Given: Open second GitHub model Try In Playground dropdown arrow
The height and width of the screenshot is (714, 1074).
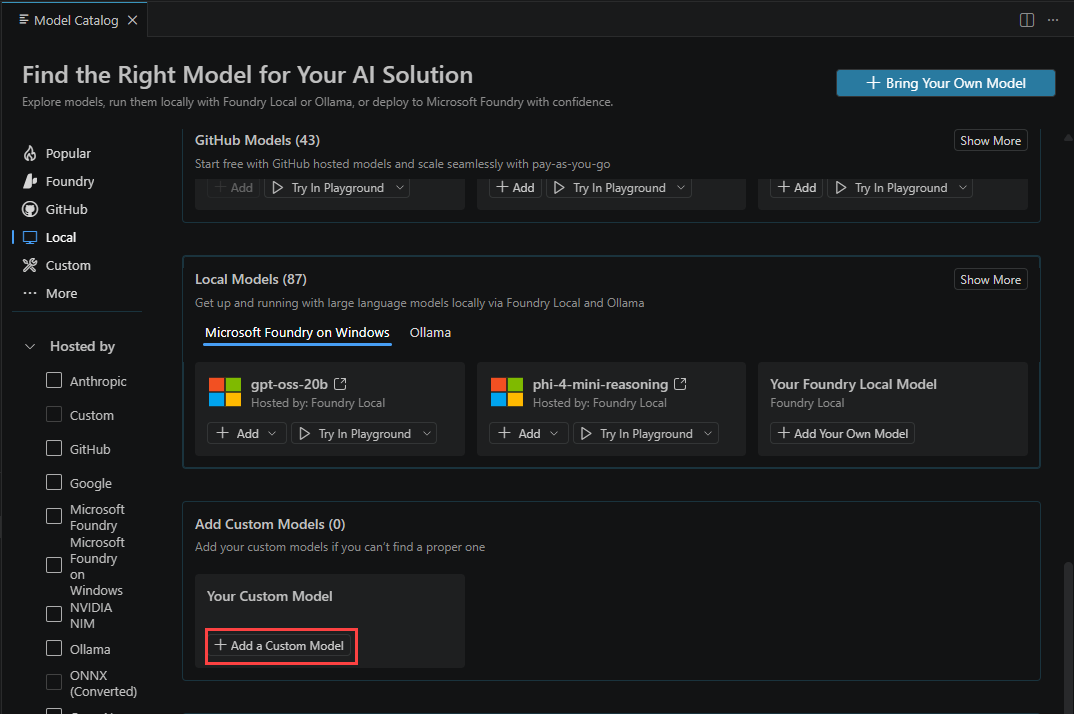Looking at the screenshot, I should click(682, 188).
